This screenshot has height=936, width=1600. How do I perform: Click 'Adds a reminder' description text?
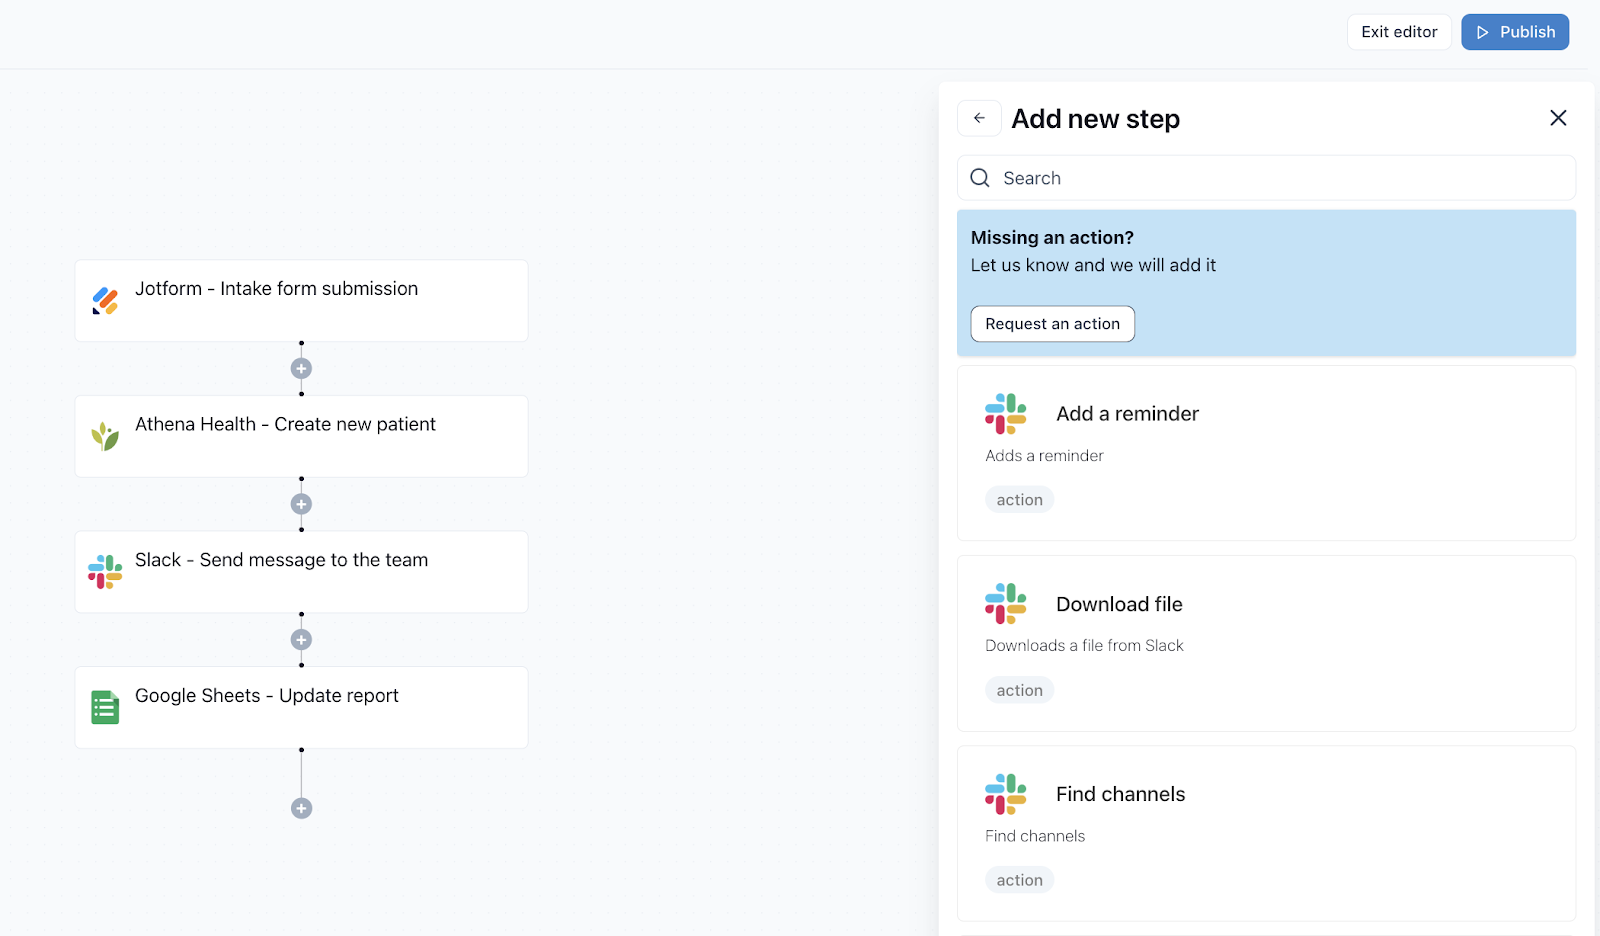(x=1044, y=456)
